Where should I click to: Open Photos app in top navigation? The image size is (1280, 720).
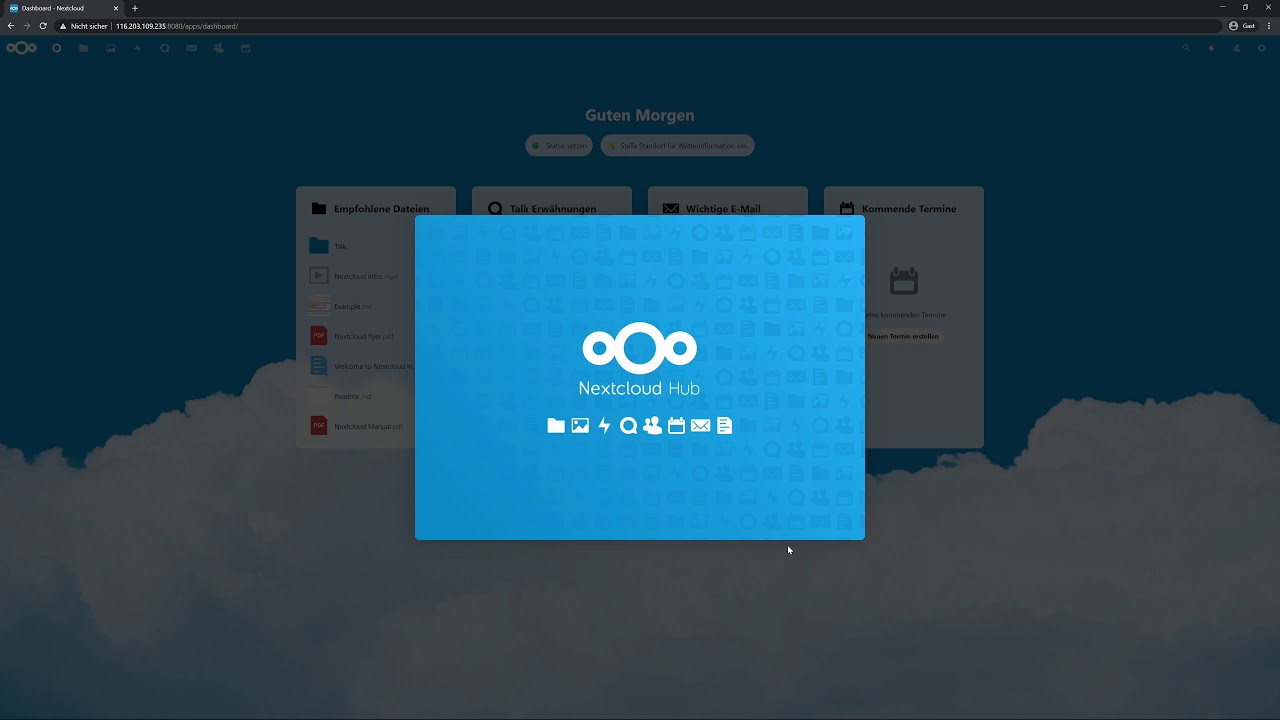pos(110,48)
